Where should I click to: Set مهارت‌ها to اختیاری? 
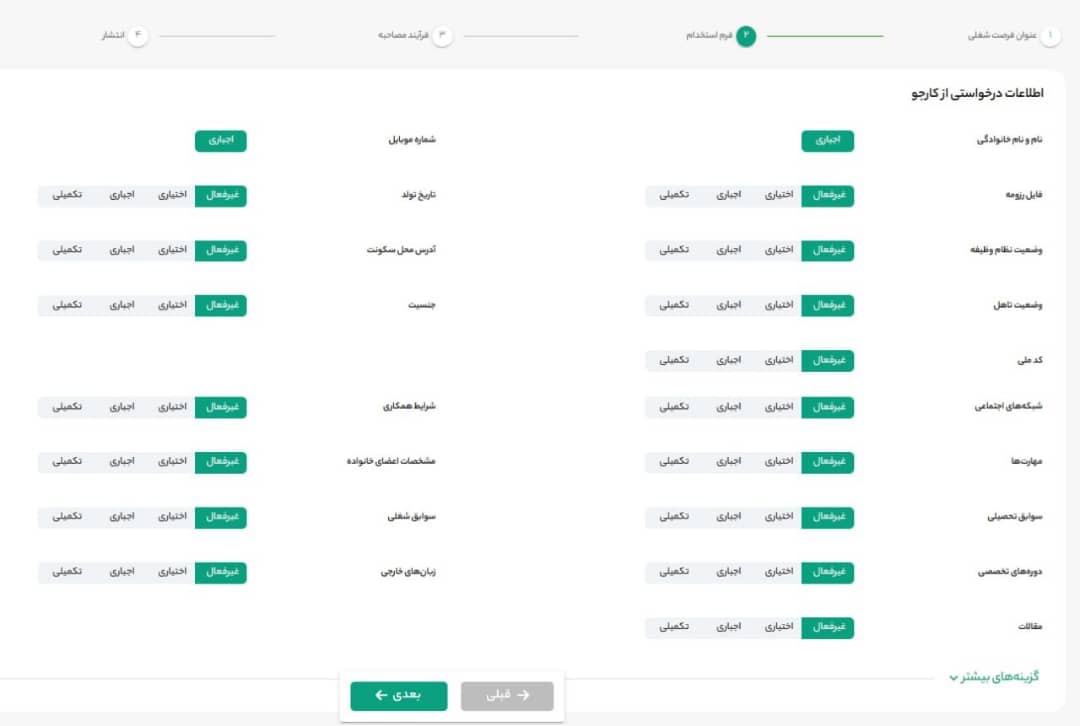(779, 462)
